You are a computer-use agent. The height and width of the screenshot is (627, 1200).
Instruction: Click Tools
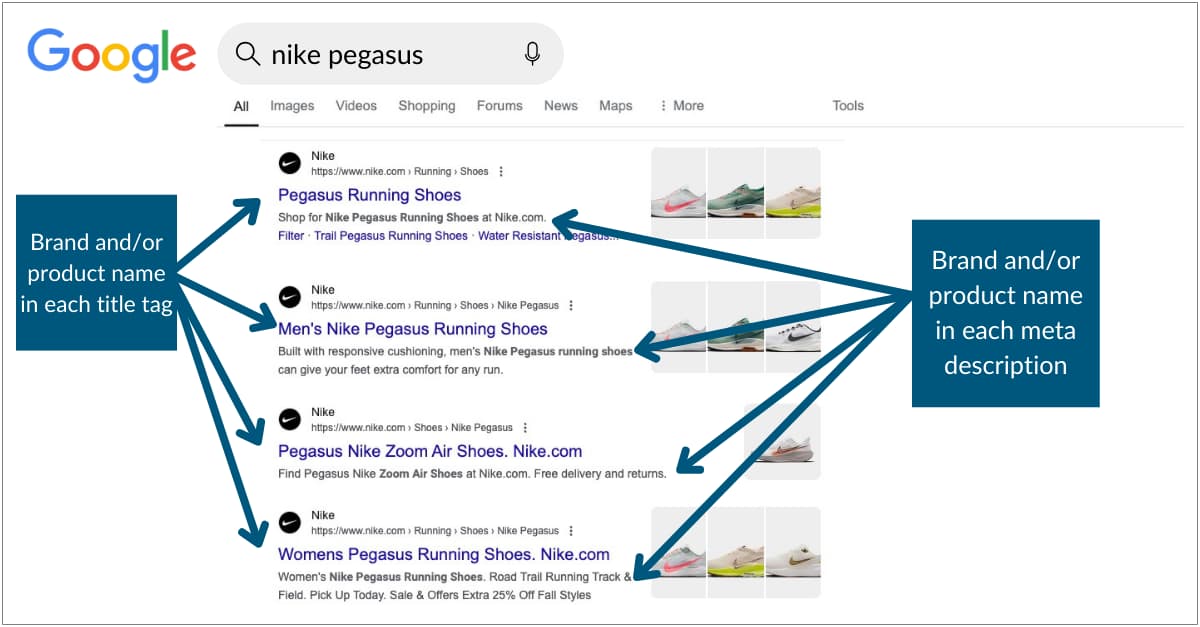pyautogui.click(x=848, y=105)
